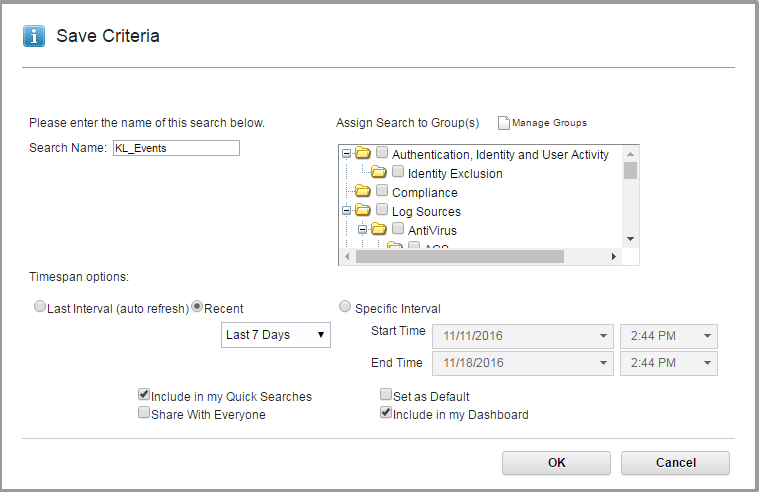The image size is (759, 492).
Task: Open the Last 7 Days dropdown
Action: click(x=275, y=335)
